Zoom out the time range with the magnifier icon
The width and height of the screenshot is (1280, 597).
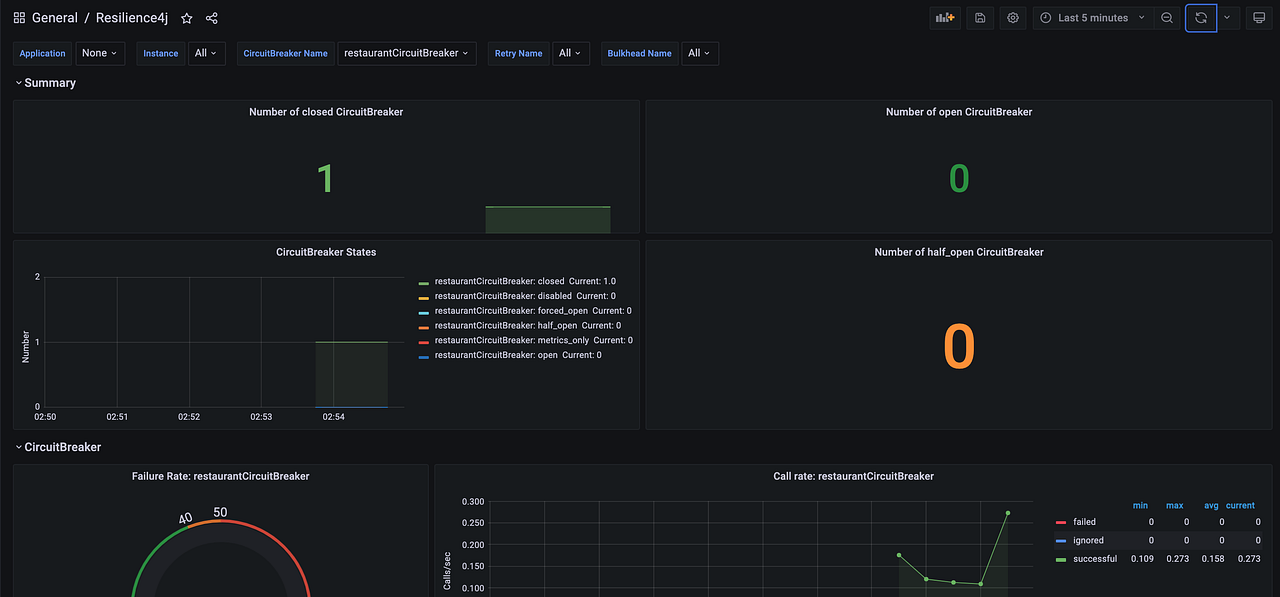click(x=1166, y=17)
